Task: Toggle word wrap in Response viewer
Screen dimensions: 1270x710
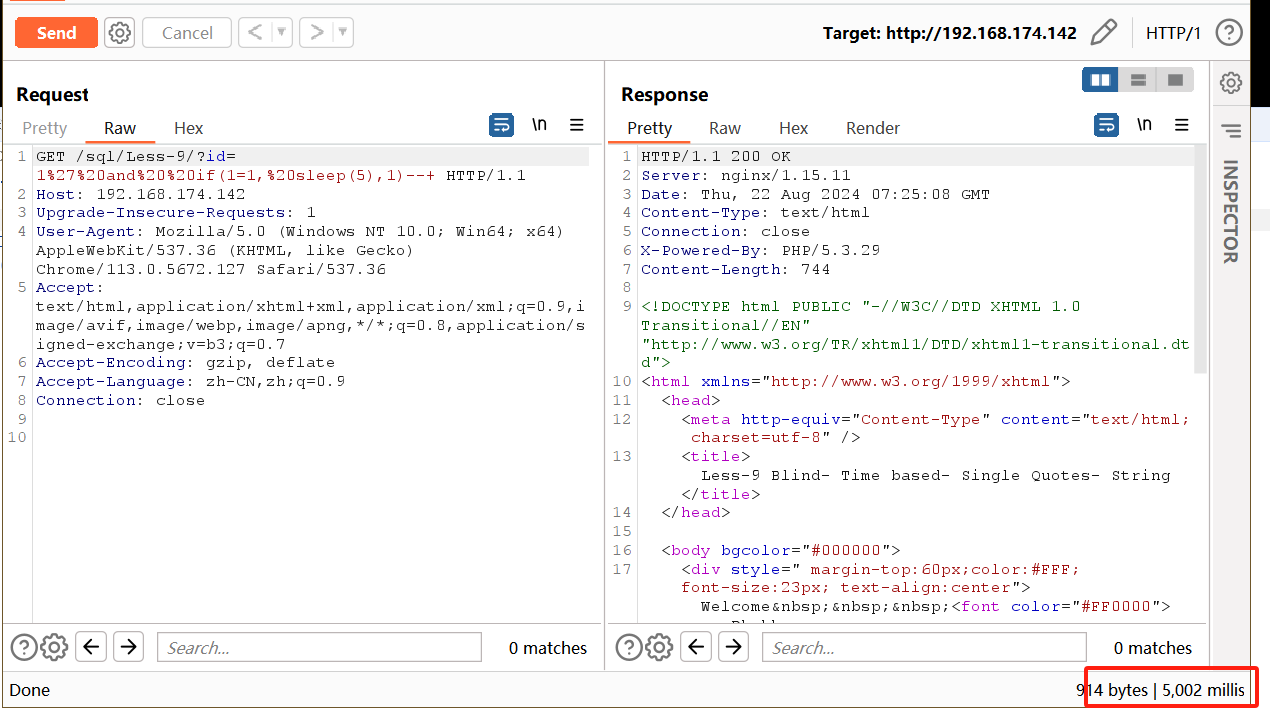Action: [1106, 125]
